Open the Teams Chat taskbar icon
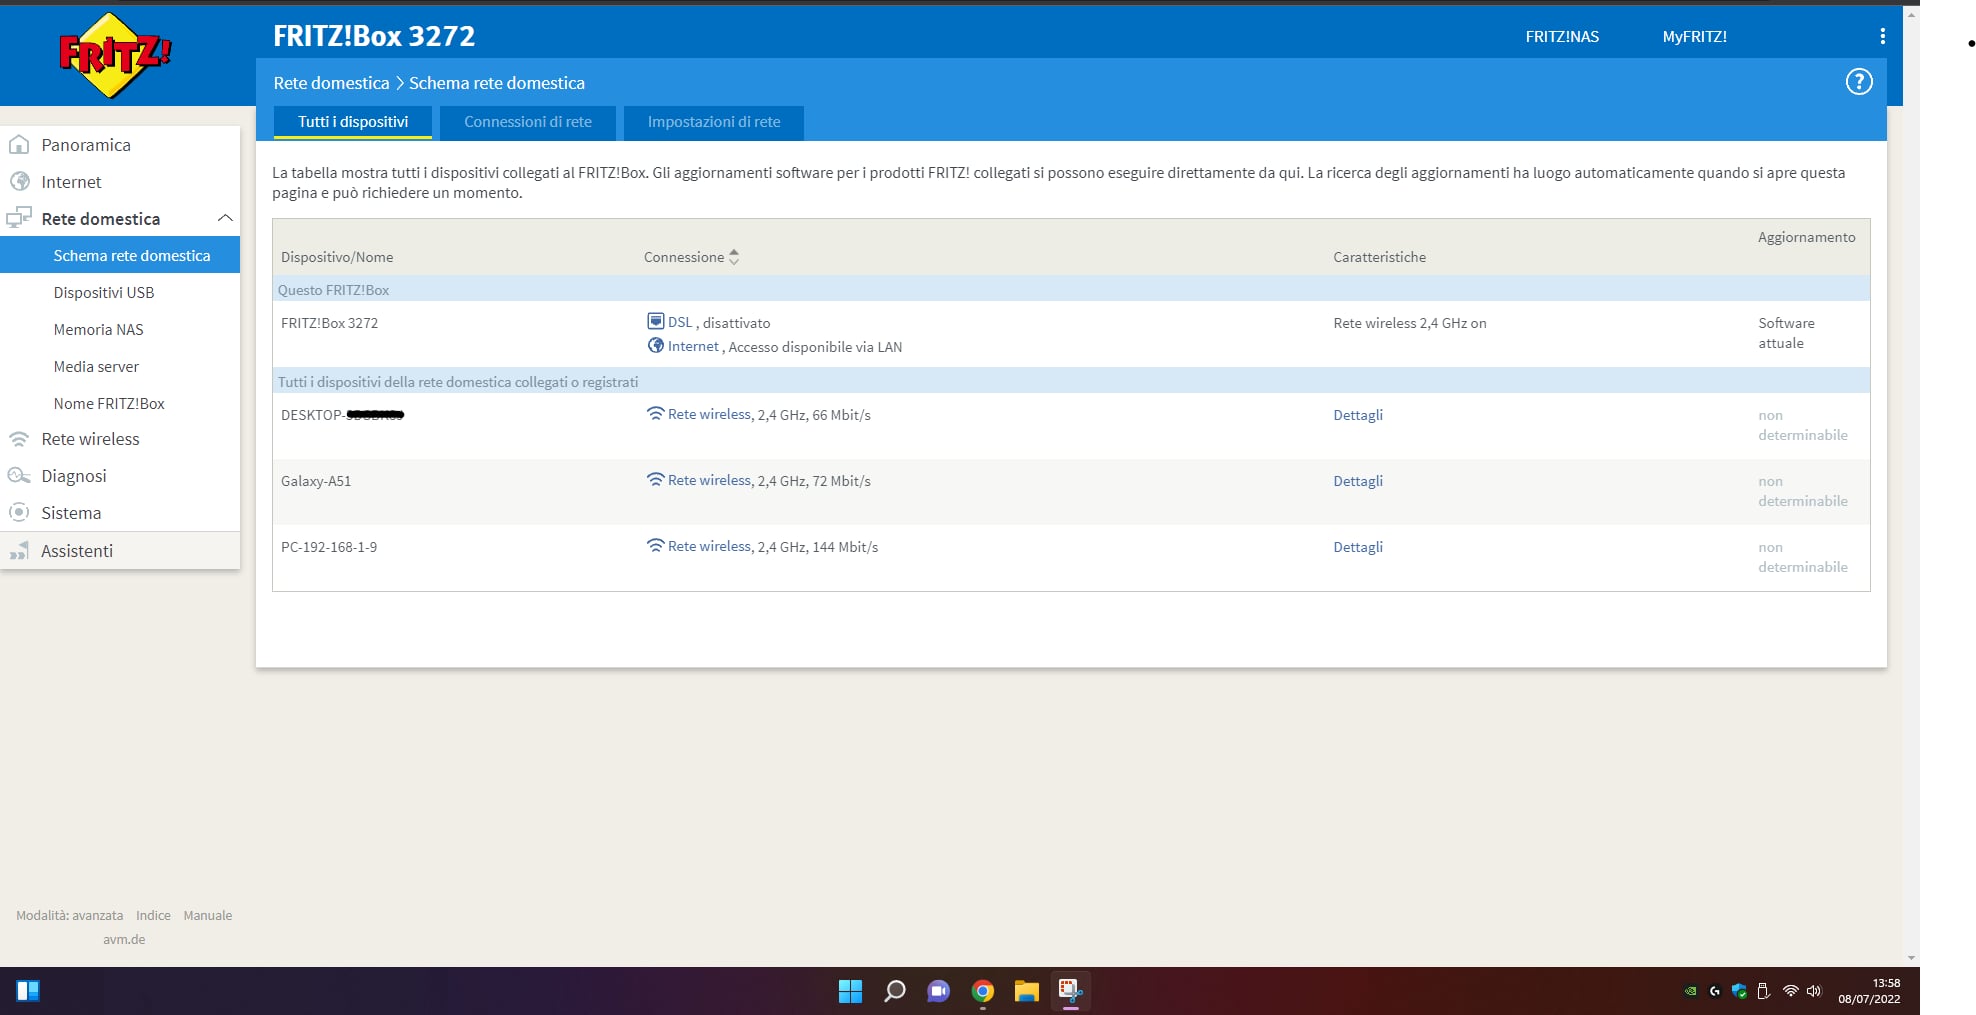Viewport: 1976px width, 1015px height. pyautogui.click(x=938, y=991)
